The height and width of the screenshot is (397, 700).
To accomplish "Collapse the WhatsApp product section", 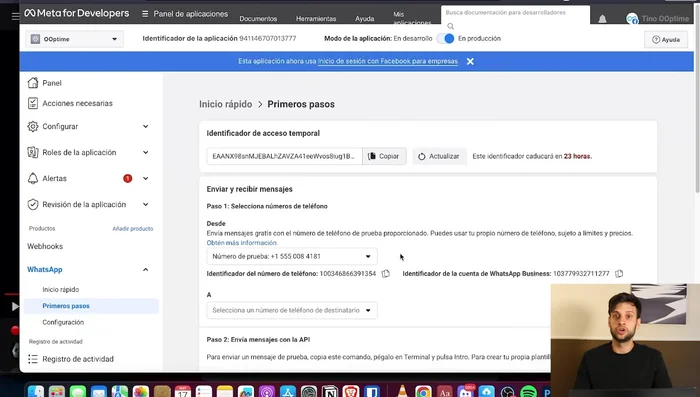I will (x=146, y=269).
